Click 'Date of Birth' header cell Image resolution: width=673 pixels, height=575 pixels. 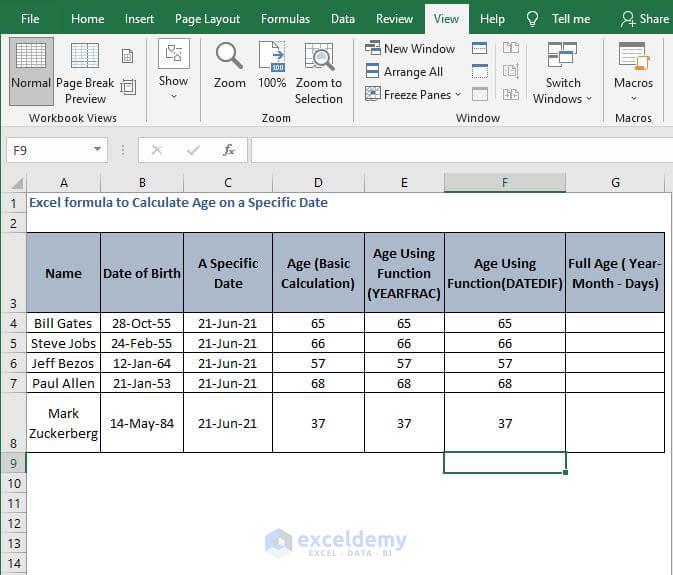[x=142, y=273]
